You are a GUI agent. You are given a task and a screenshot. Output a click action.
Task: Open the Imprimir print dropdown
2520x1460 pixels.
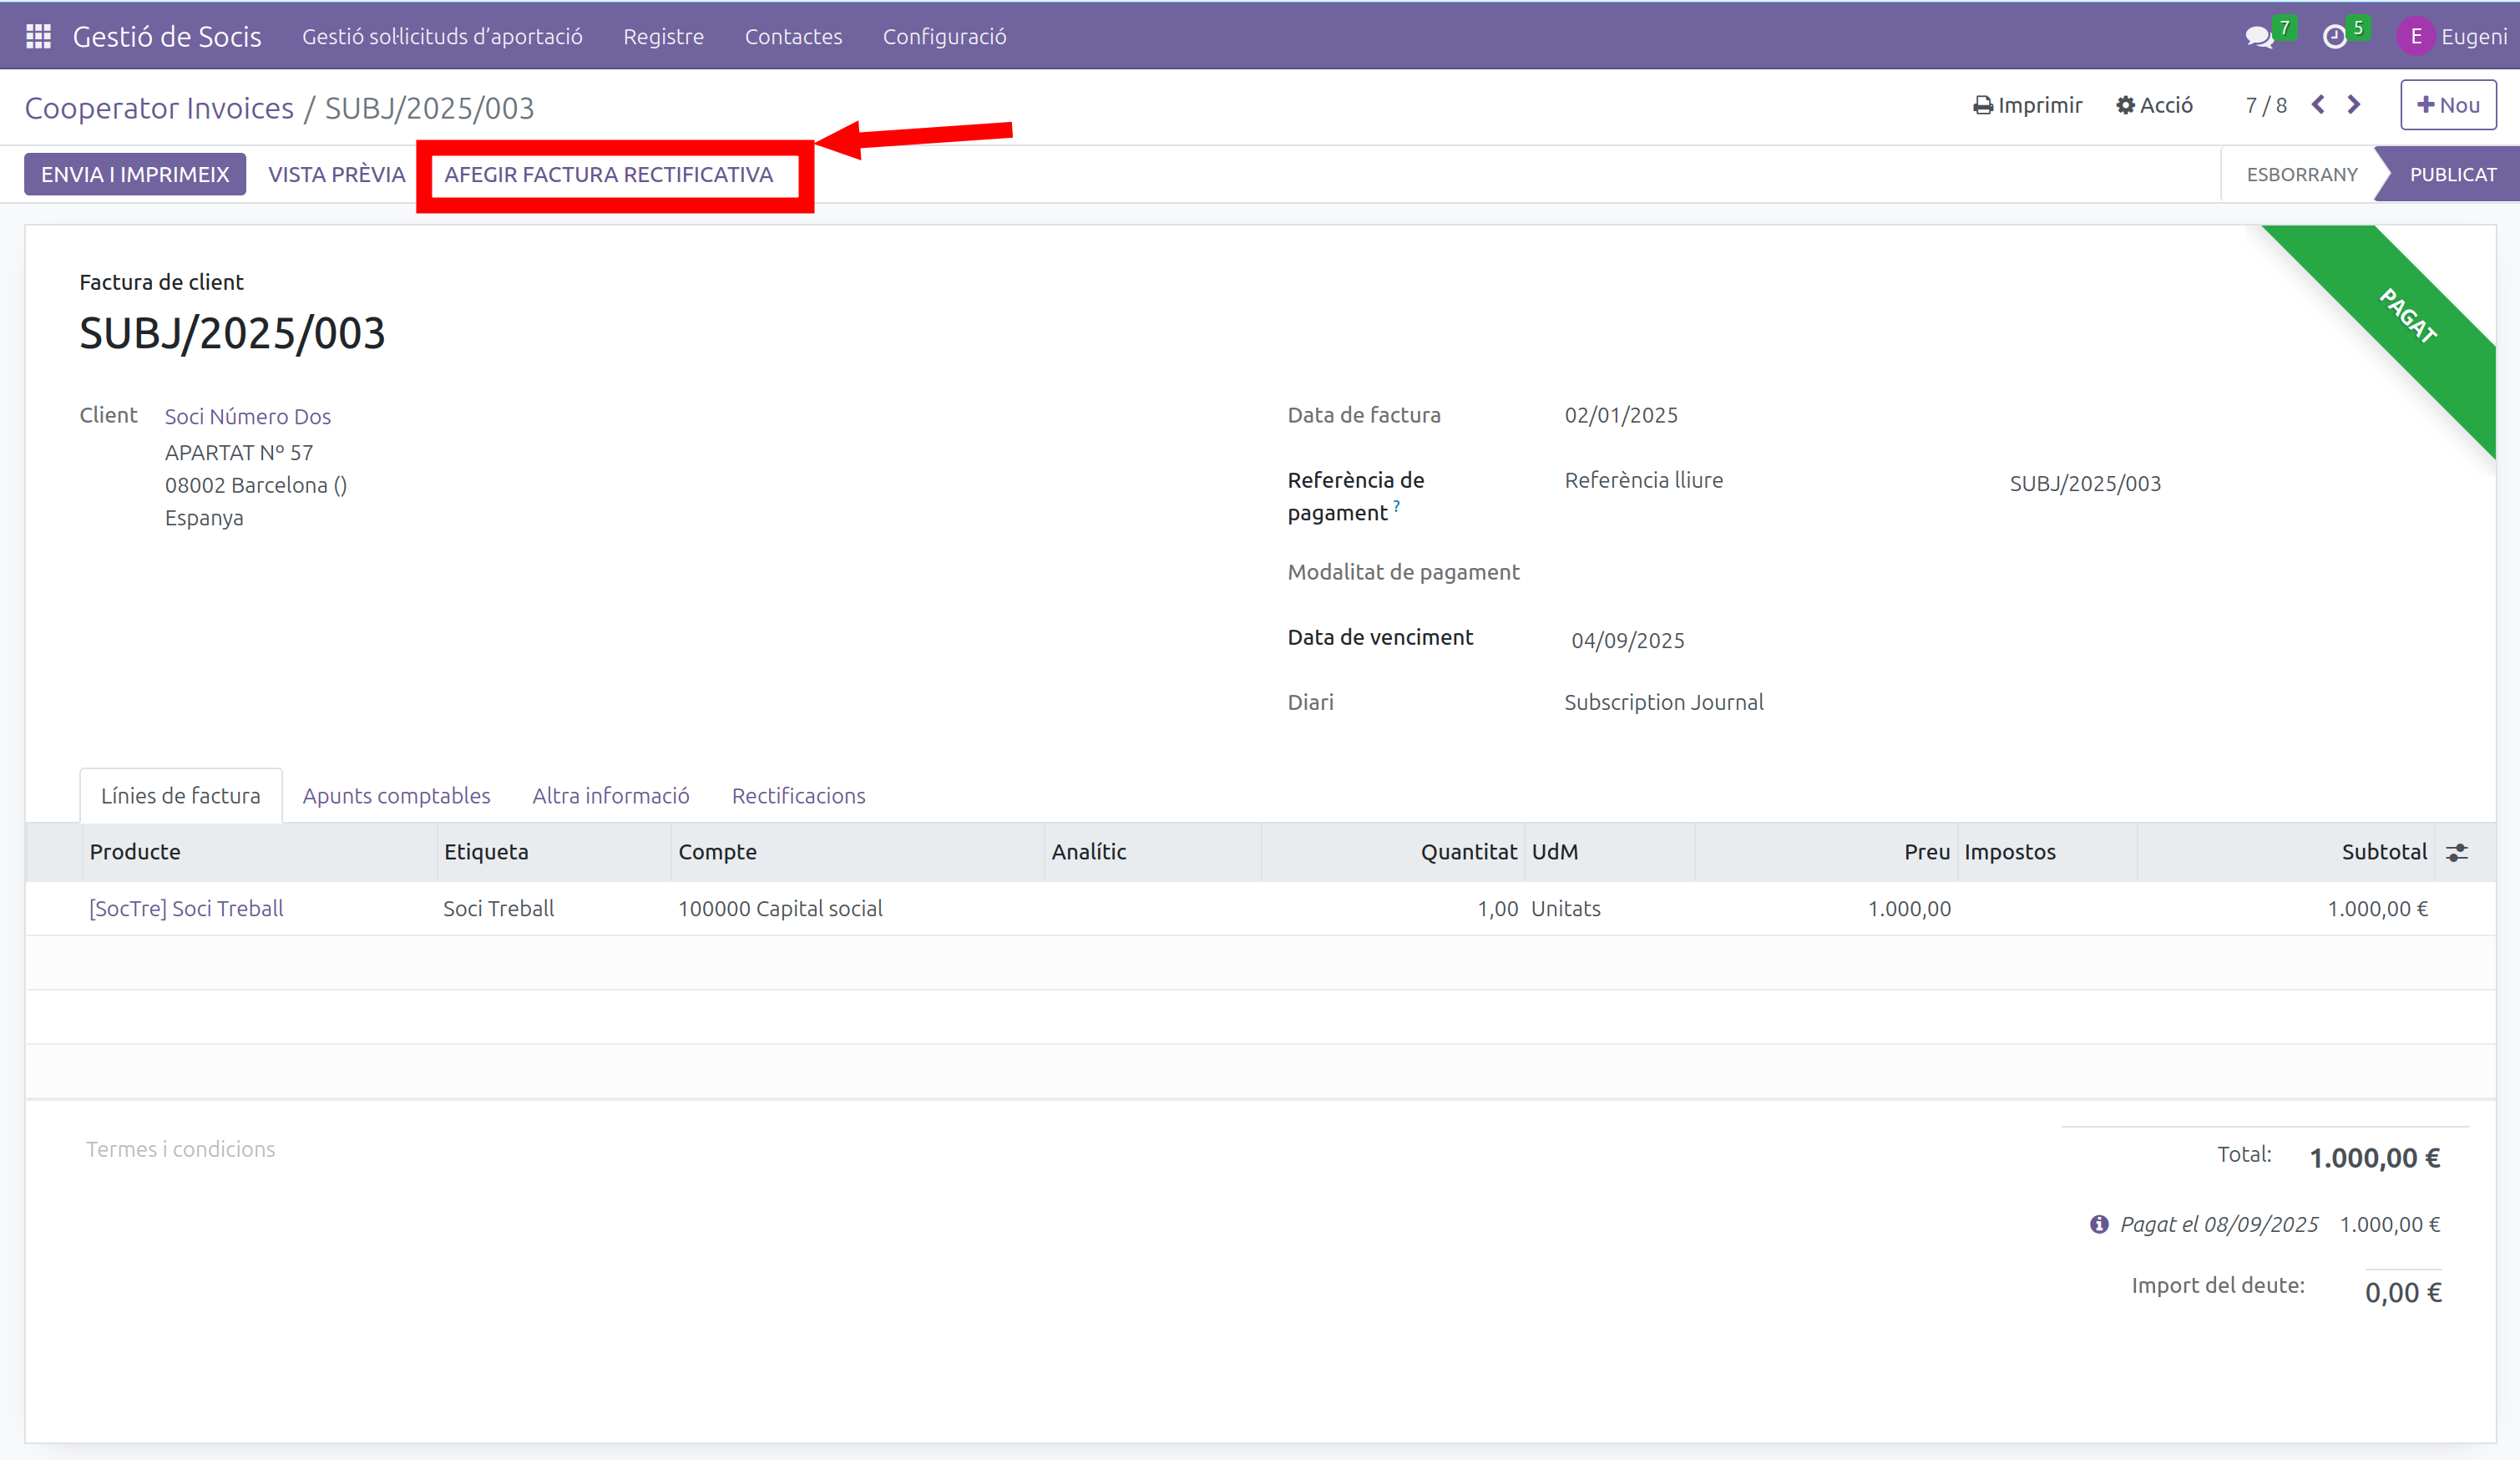(2028, 105)
